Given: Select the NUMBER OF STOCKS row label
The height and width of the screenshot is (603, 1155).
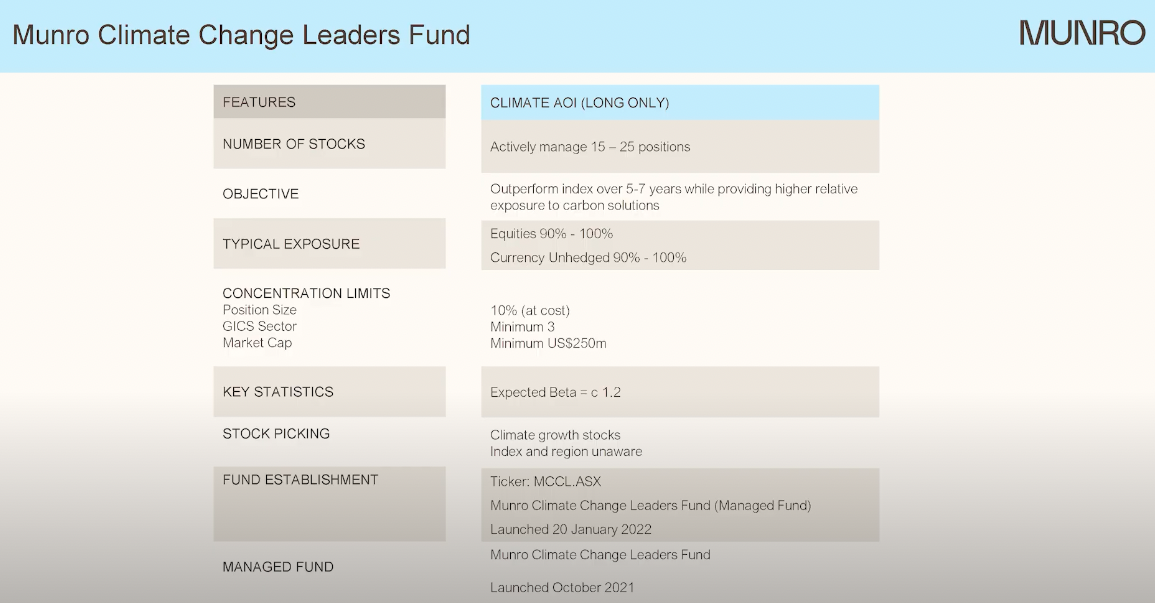Looking at the screenshot, I should coord(294,144).
